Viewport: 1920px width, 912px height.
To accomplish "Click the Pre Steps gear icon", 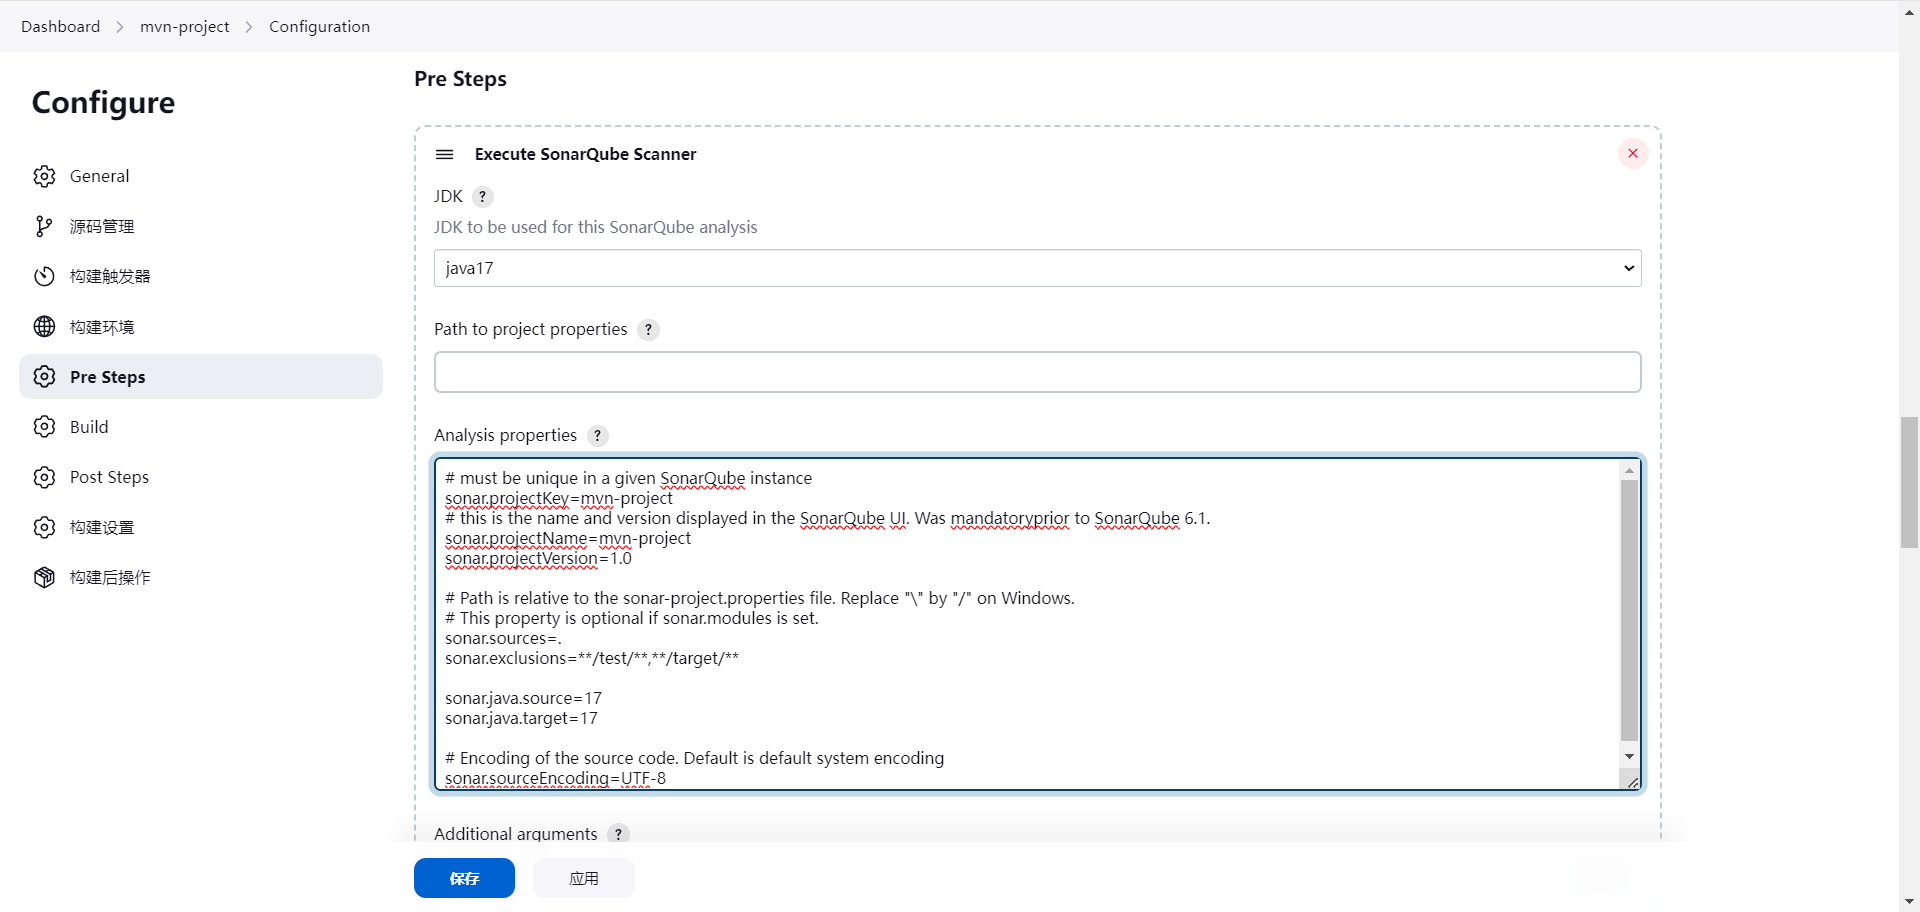I will [44, 376].
